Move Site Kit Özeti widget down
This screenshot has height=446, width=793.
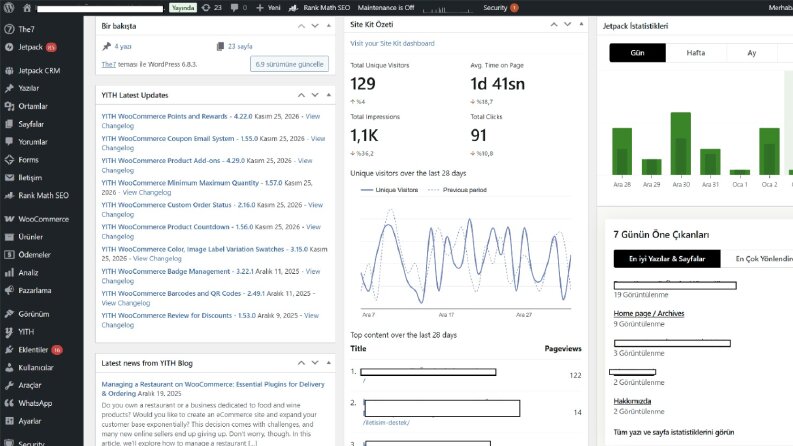click(x=567, y=24)
